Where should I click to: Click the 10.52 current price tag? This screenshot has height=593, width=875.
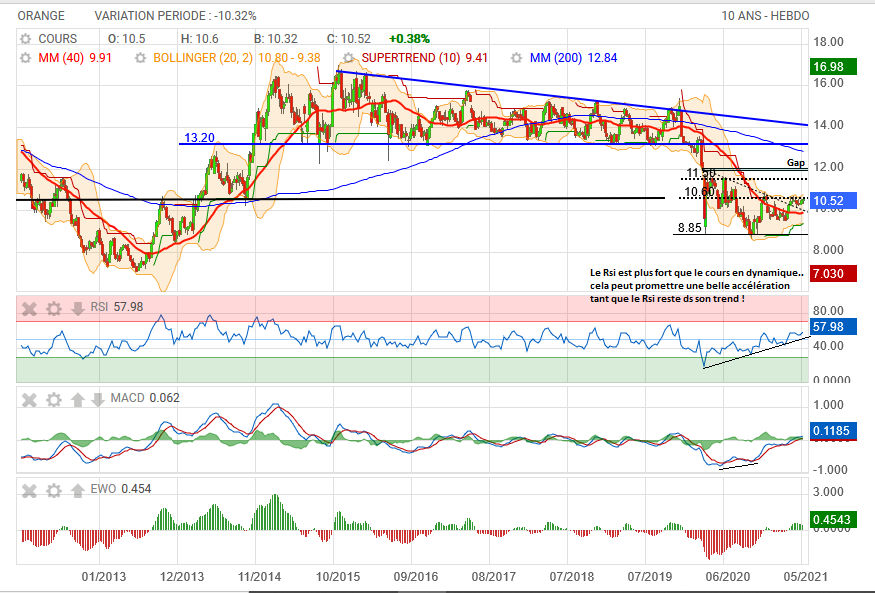(x=833, y=201)
